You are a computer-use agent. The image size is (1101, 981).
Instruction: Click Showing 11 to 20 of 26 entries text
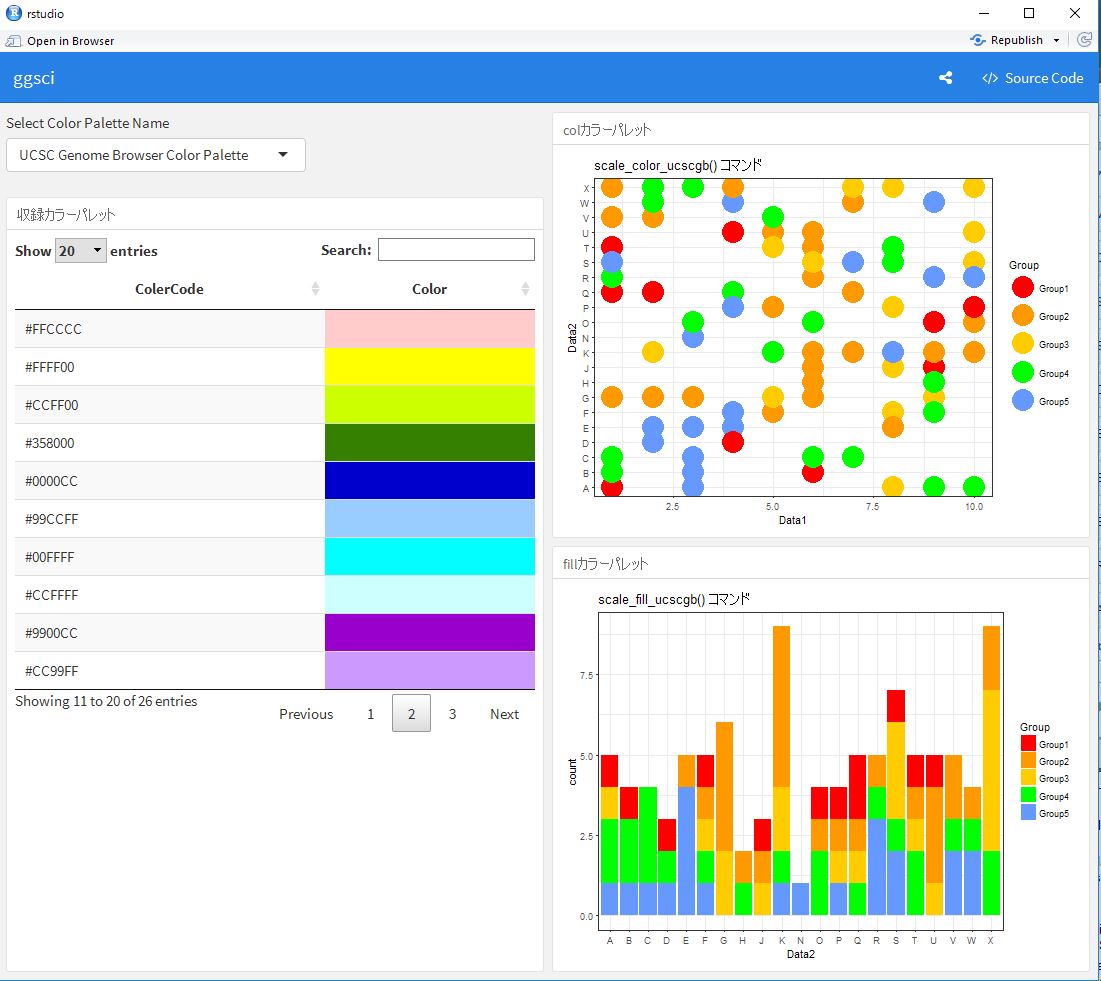pos(106,701)
